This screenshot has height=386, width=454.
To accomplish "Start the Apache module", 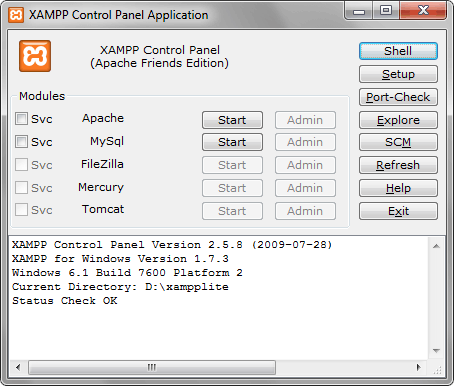I will click(x=232, y=120).
